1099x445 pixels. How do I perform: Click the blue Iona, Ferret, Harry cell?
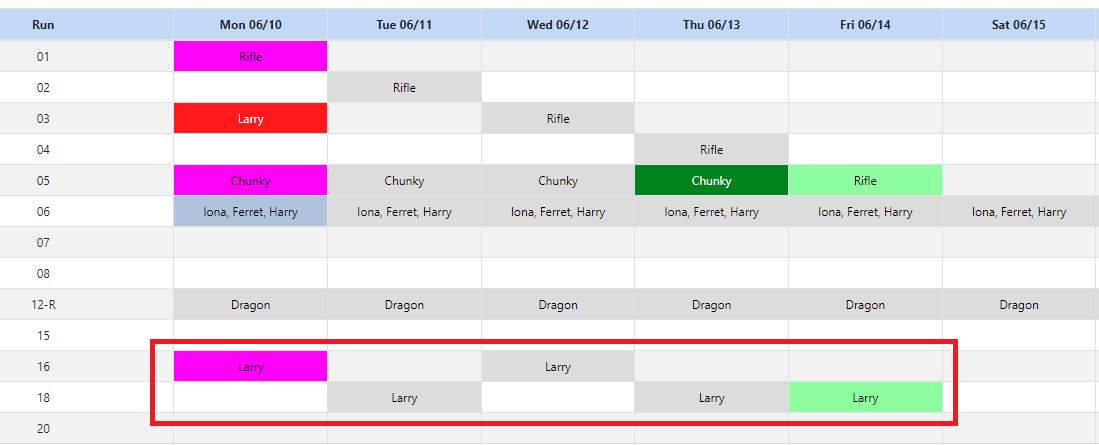point(250,212)
